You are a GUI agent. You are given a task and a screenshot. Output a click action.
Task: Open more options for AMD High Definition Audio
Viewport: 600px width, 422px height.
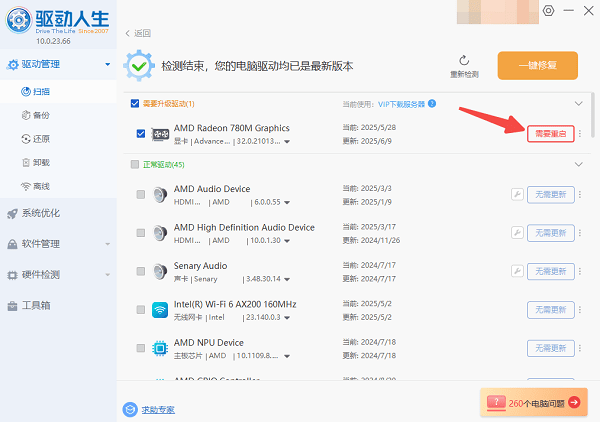580,233
